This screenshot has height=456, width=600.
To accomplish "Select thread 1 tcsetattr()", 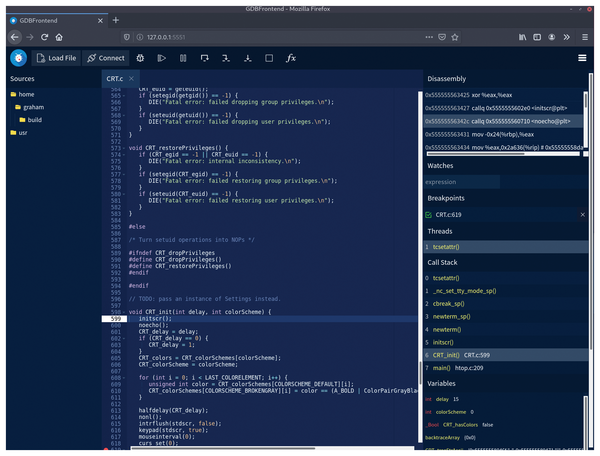I will click(506, 247).
